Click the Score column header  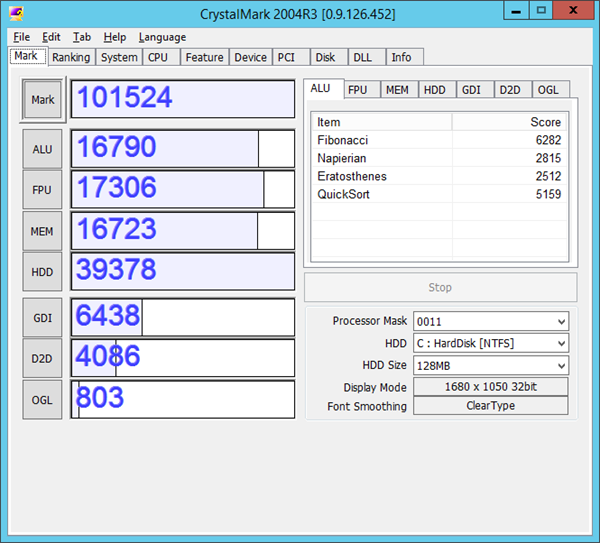click(x=509, y=122)
